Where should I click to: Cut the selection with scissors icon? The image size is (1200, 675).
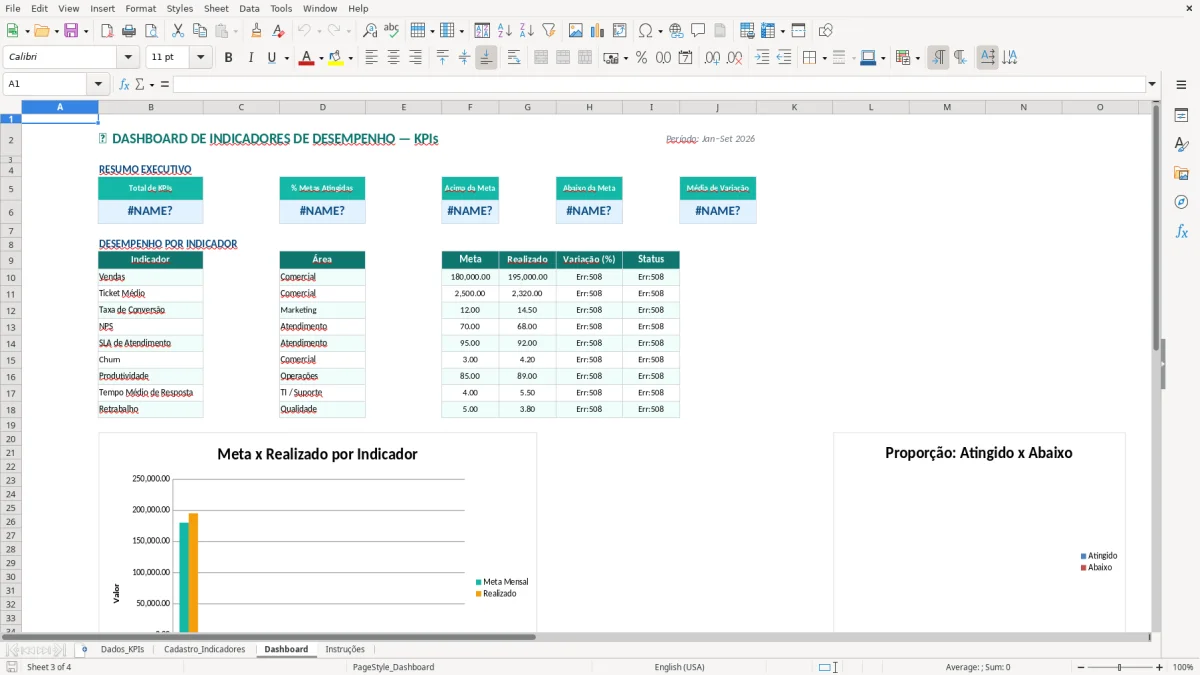[177, 31]
